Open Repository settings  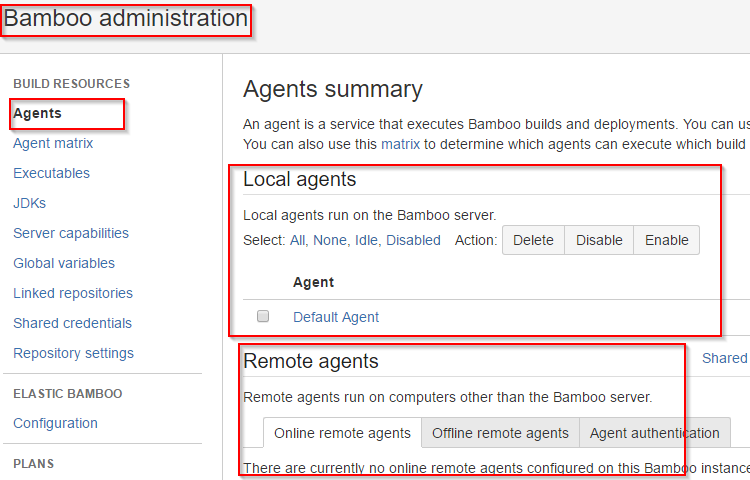click(74, 353)
